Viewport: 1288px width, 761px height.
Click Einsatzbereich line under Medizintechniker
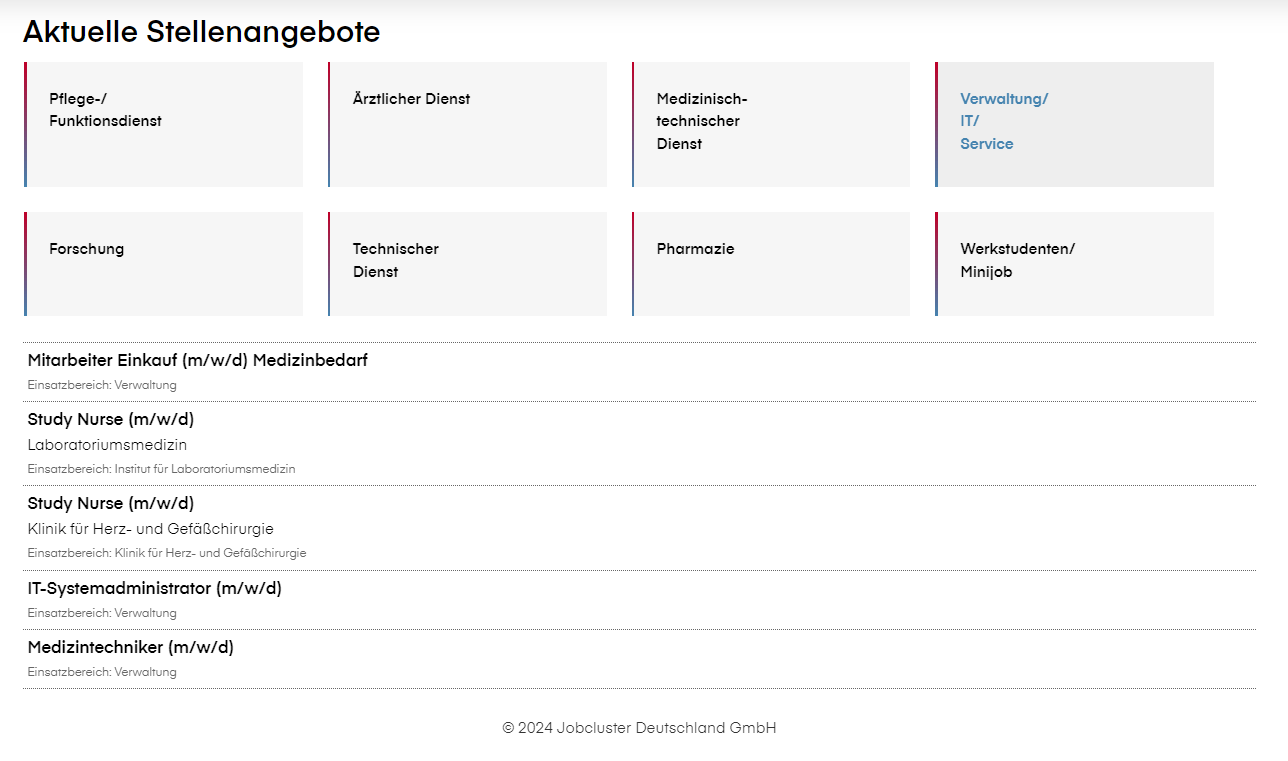(x=102, y=672)
